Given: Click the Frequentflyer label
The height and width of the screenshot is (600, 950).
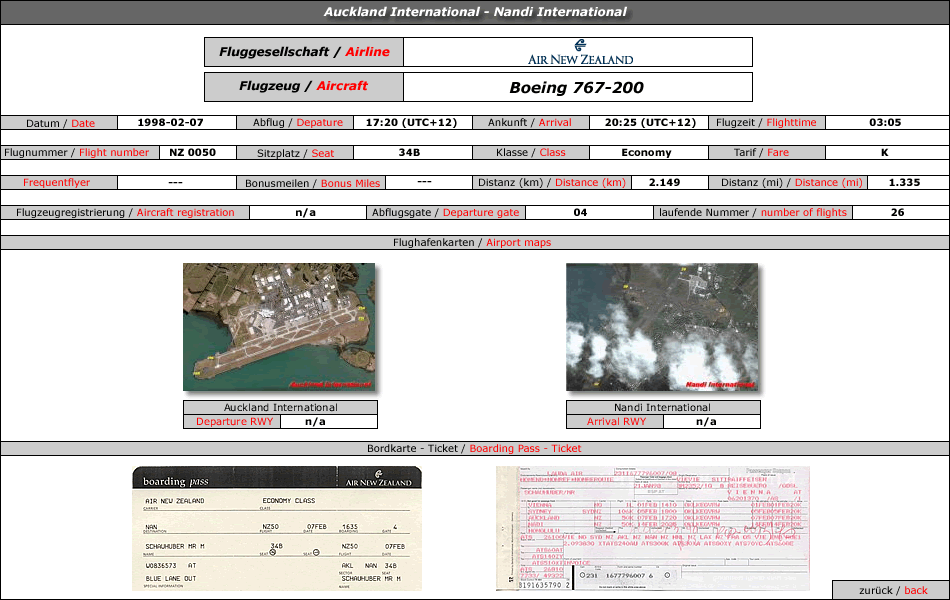Looking at the screenshot, I should click(59, 182).
